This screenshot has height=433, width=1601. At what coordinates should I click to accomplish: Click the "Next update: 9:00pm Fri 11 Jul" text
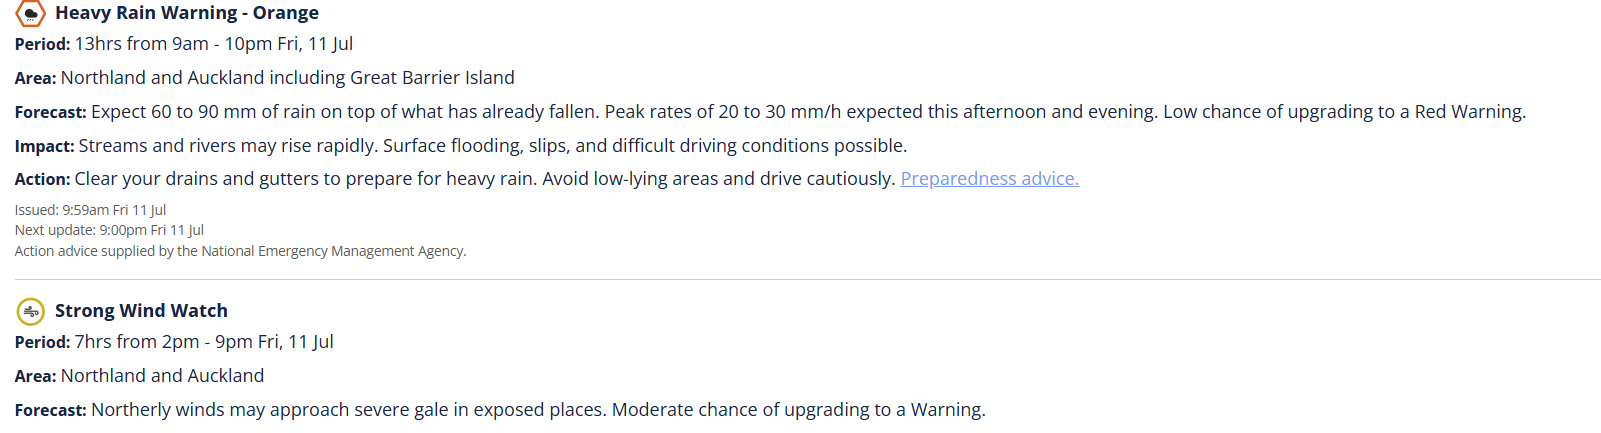(109, 230)
